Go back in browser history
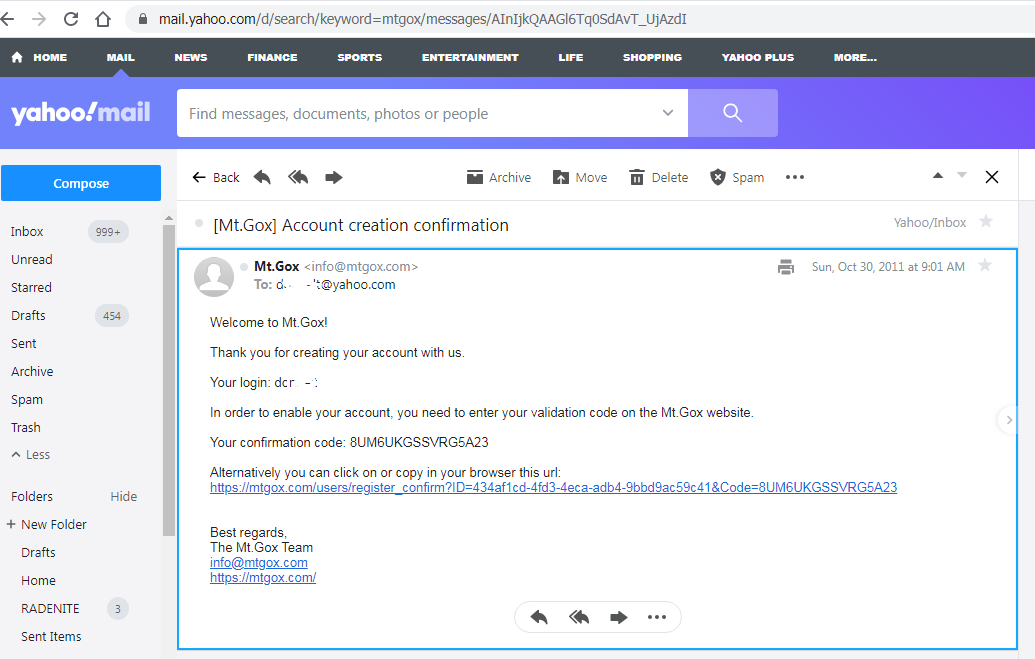Viewport: 1035px width, 659px height. (7, 19)
